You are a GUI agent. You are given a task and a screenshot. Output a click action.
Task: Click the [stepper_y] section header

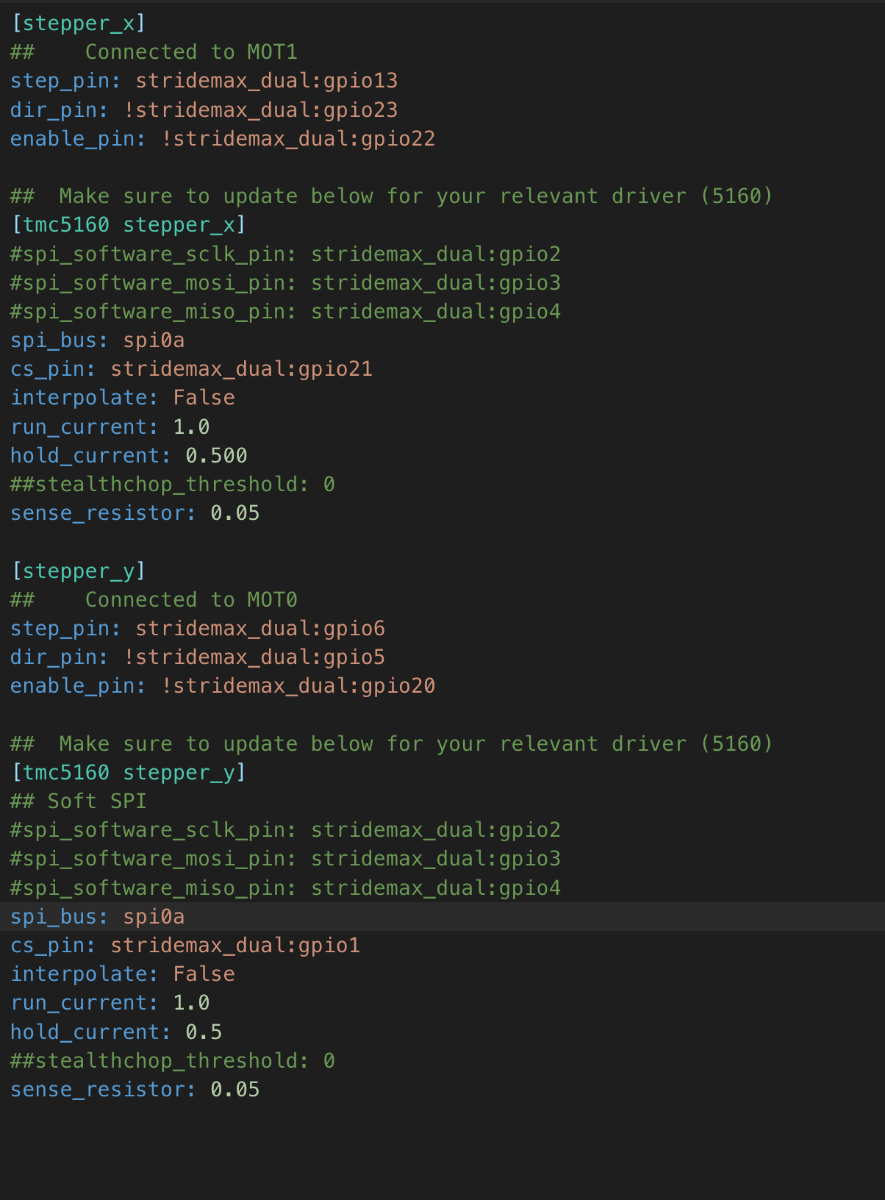78,571
